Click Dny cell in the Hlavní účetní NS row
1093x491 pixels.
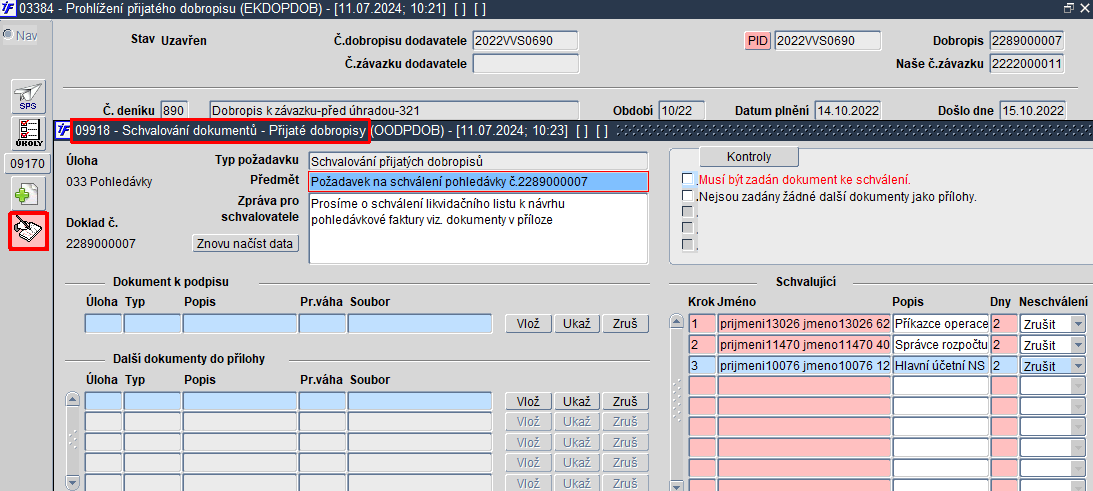point(1004,365)
